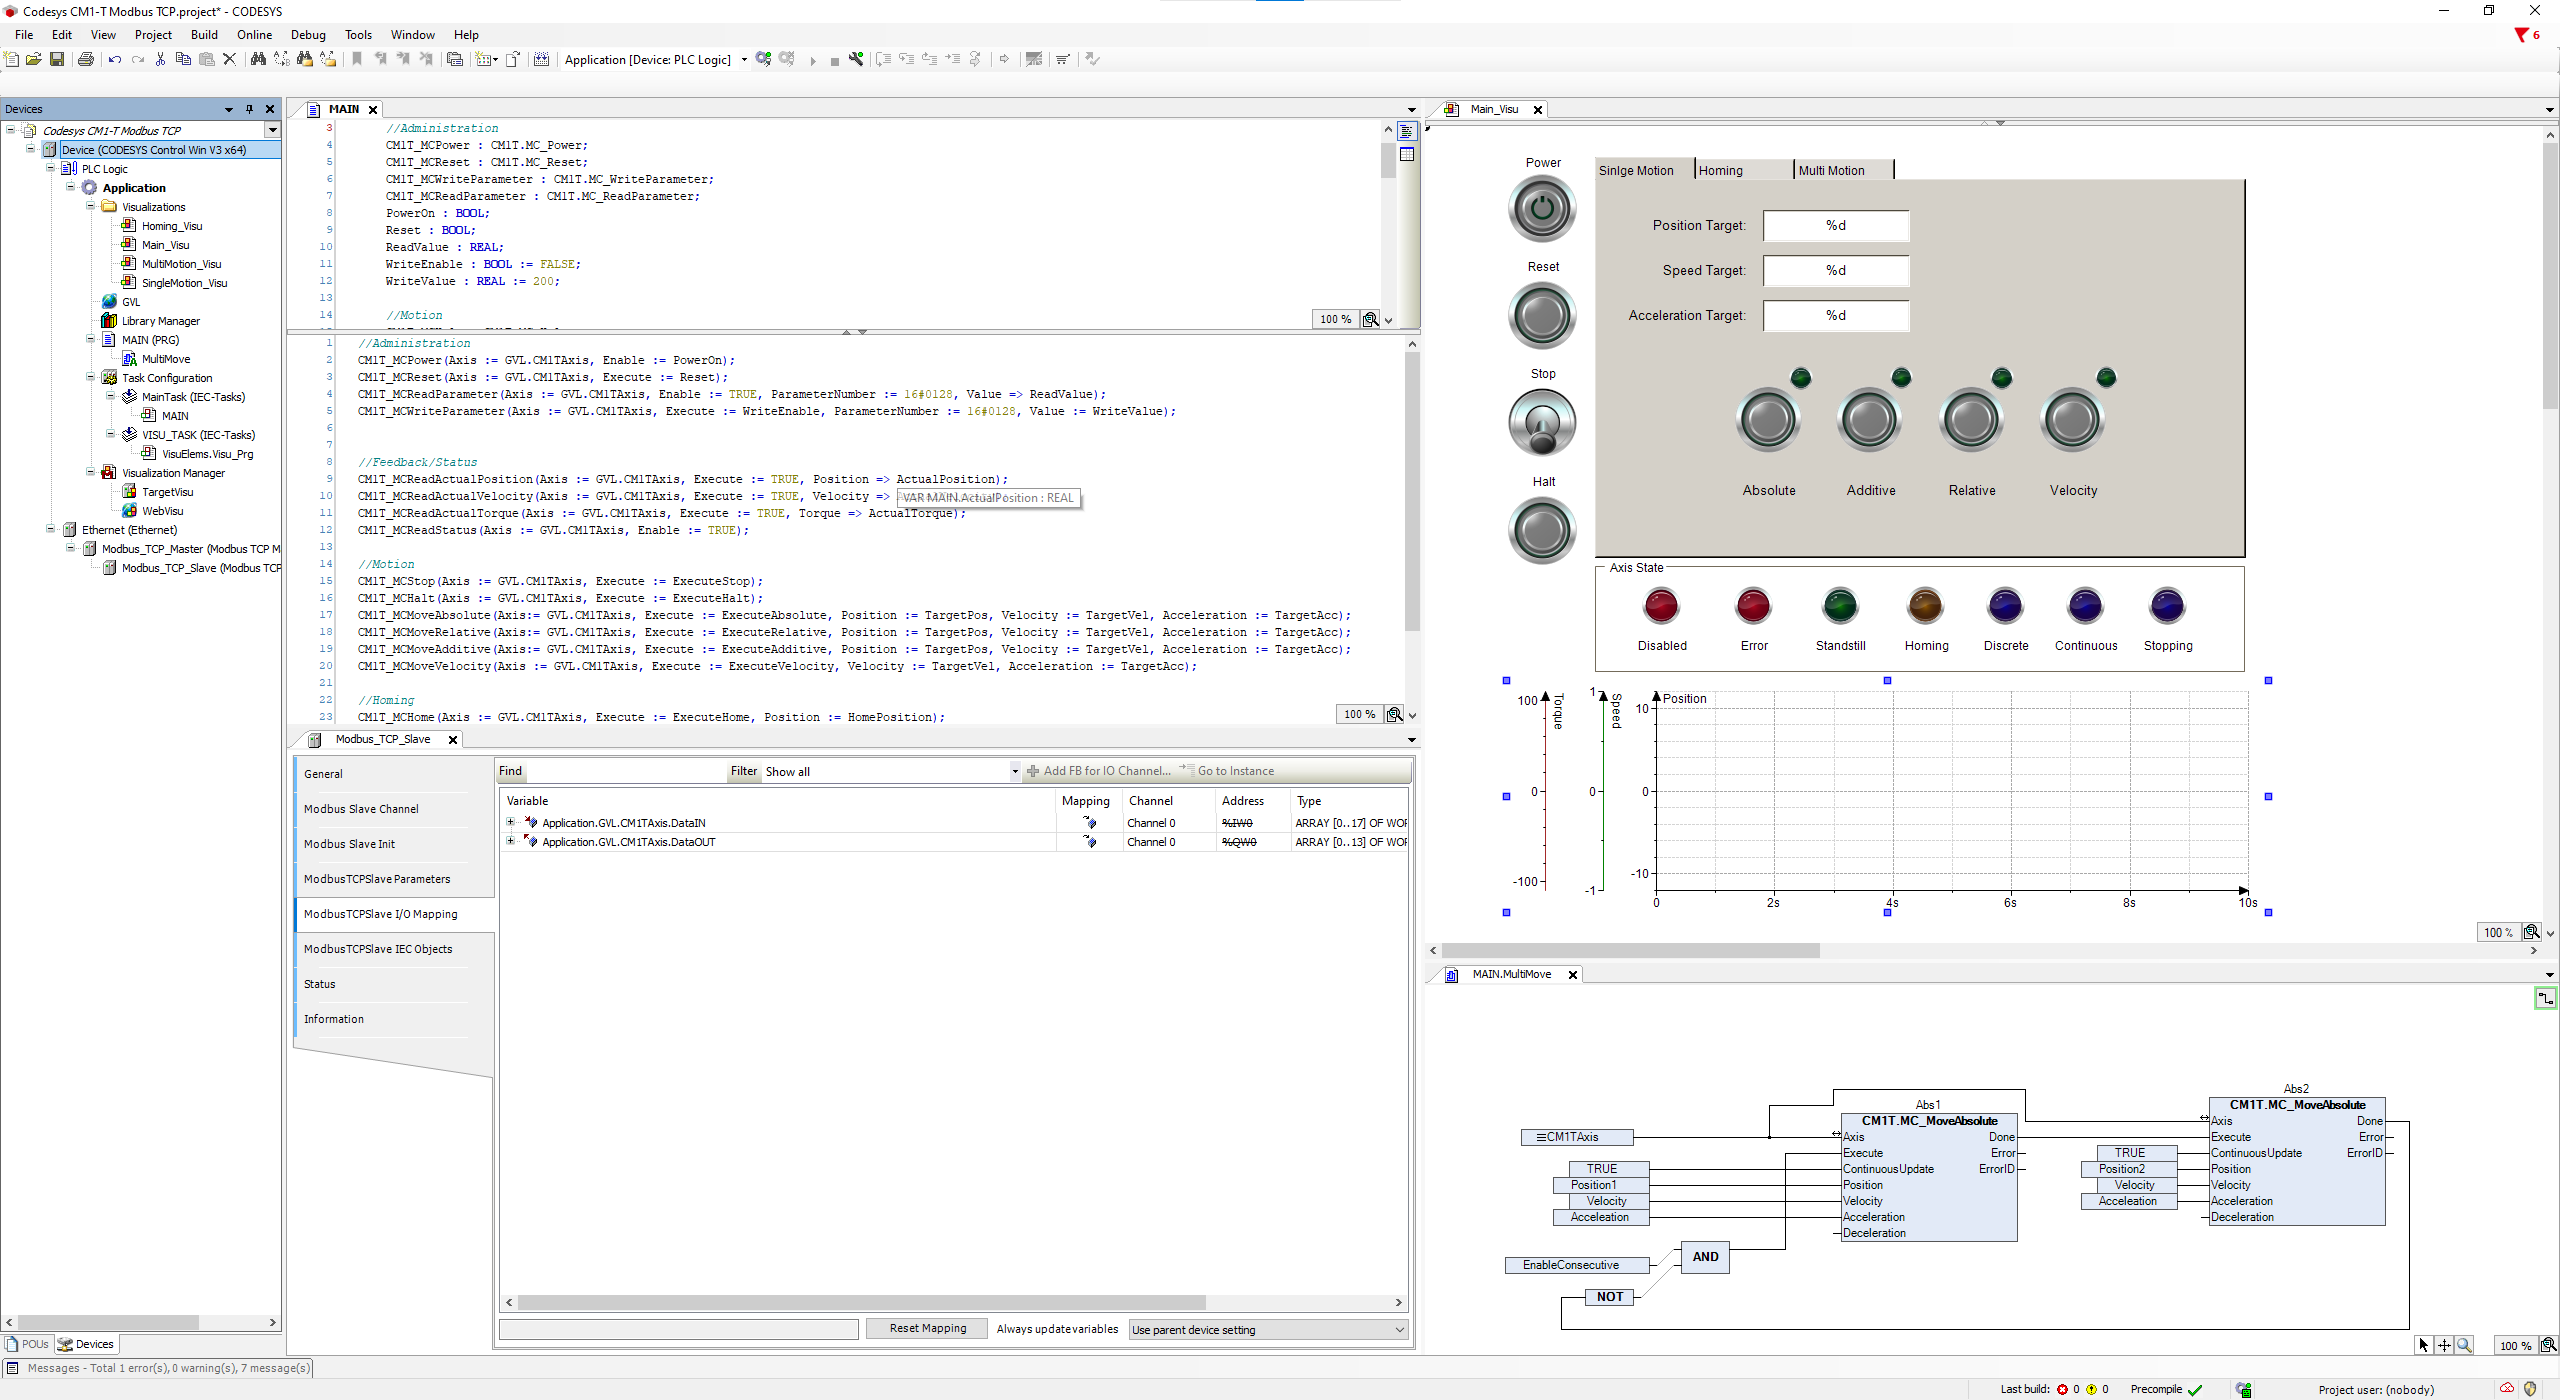Viewport: 2560px width, 1400px height.
Task: Expand the DataIN variable mapping row
Action: (x=511, y=823)
